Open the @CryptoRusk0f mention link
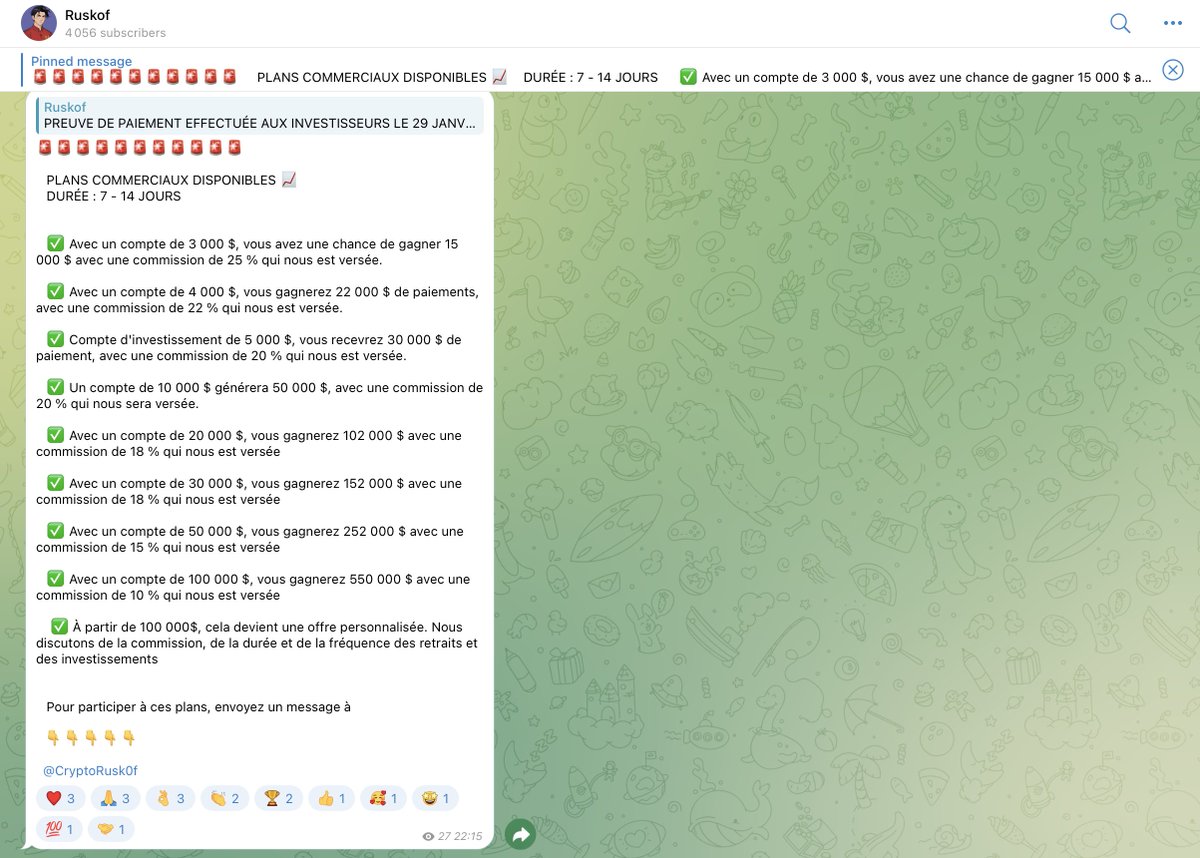1200x858 pixels. click(x=90, y=770)
